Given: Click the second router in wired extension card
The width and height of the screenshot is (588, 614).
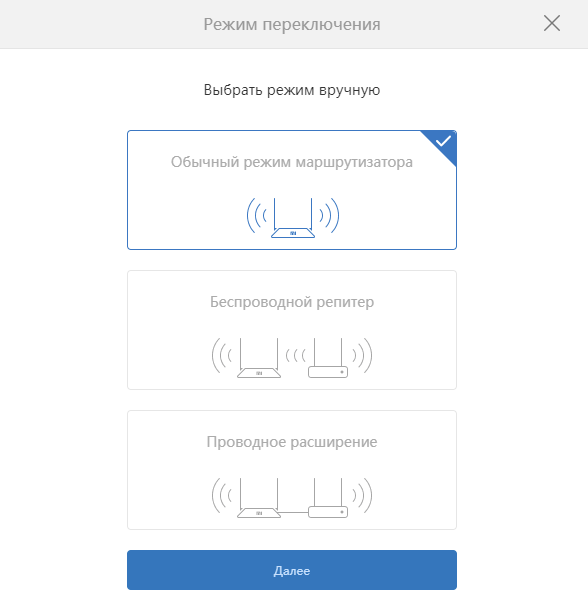Looking at the screenshot, I should pyautogui.click(x=328, y=498).
